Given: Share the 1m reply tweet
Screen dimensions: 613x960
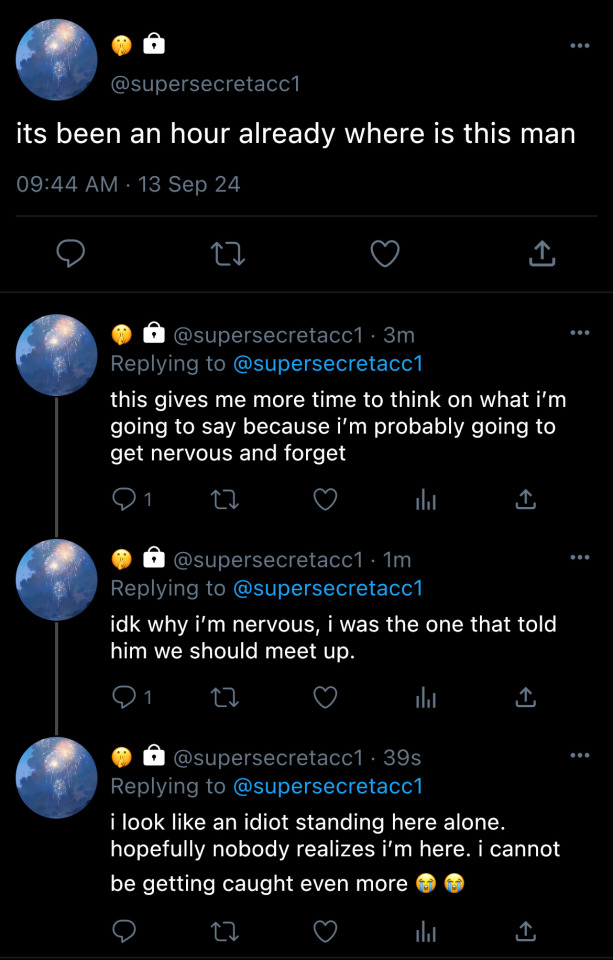Looking at the screenshot, I should click(x=526, y=697).
